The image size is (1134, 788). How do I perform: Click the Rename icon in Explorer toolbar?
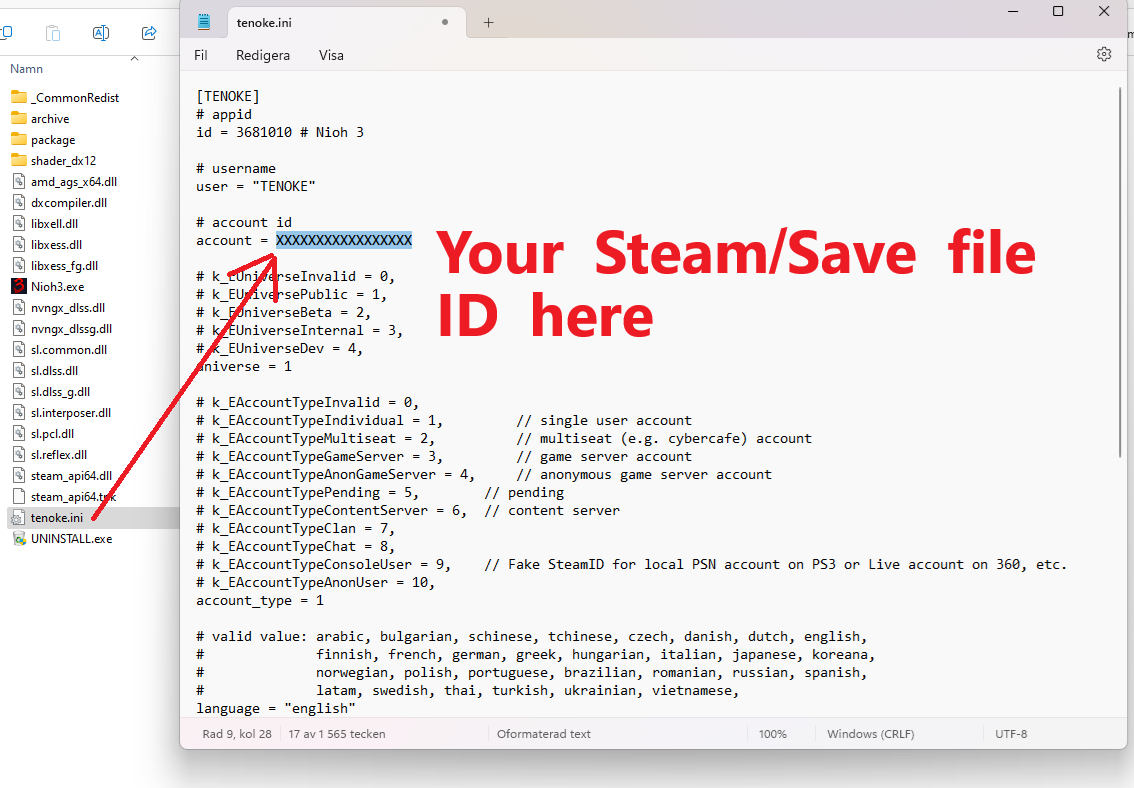[x=101, y=33]
